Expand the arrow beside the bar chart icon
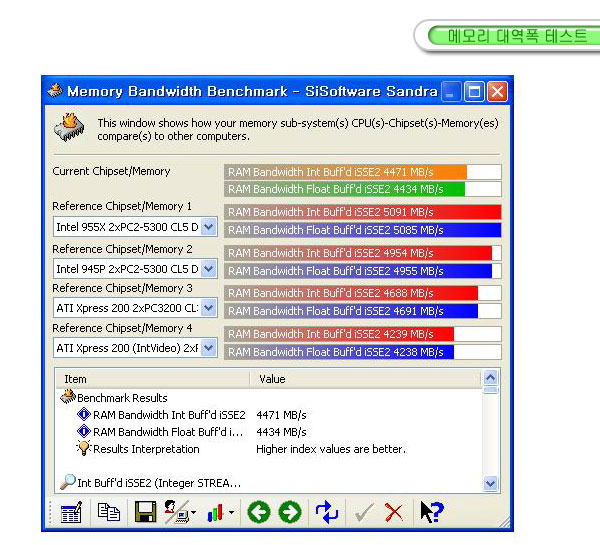600x545 pixels. pos(232,512)
